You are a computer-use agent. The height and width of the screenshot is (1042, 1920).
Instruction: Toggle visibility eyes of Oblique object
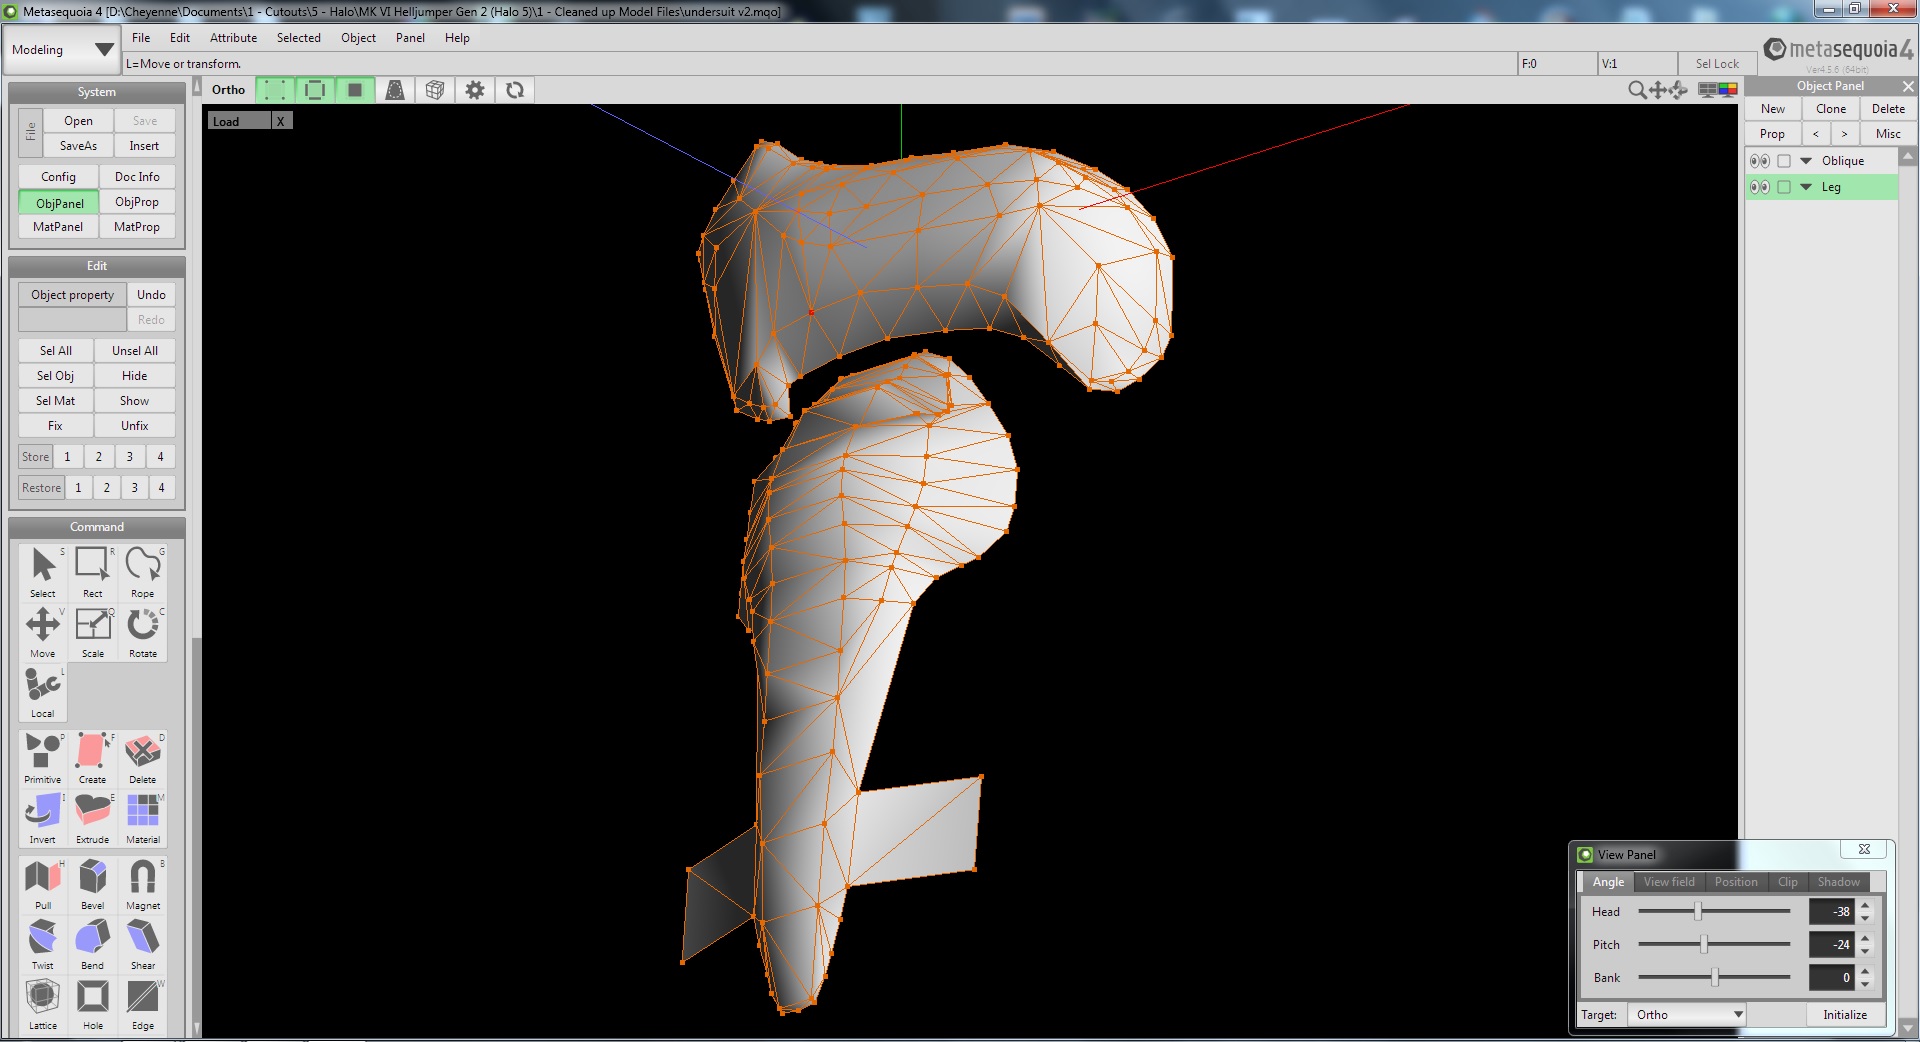tap(1760, 161)
